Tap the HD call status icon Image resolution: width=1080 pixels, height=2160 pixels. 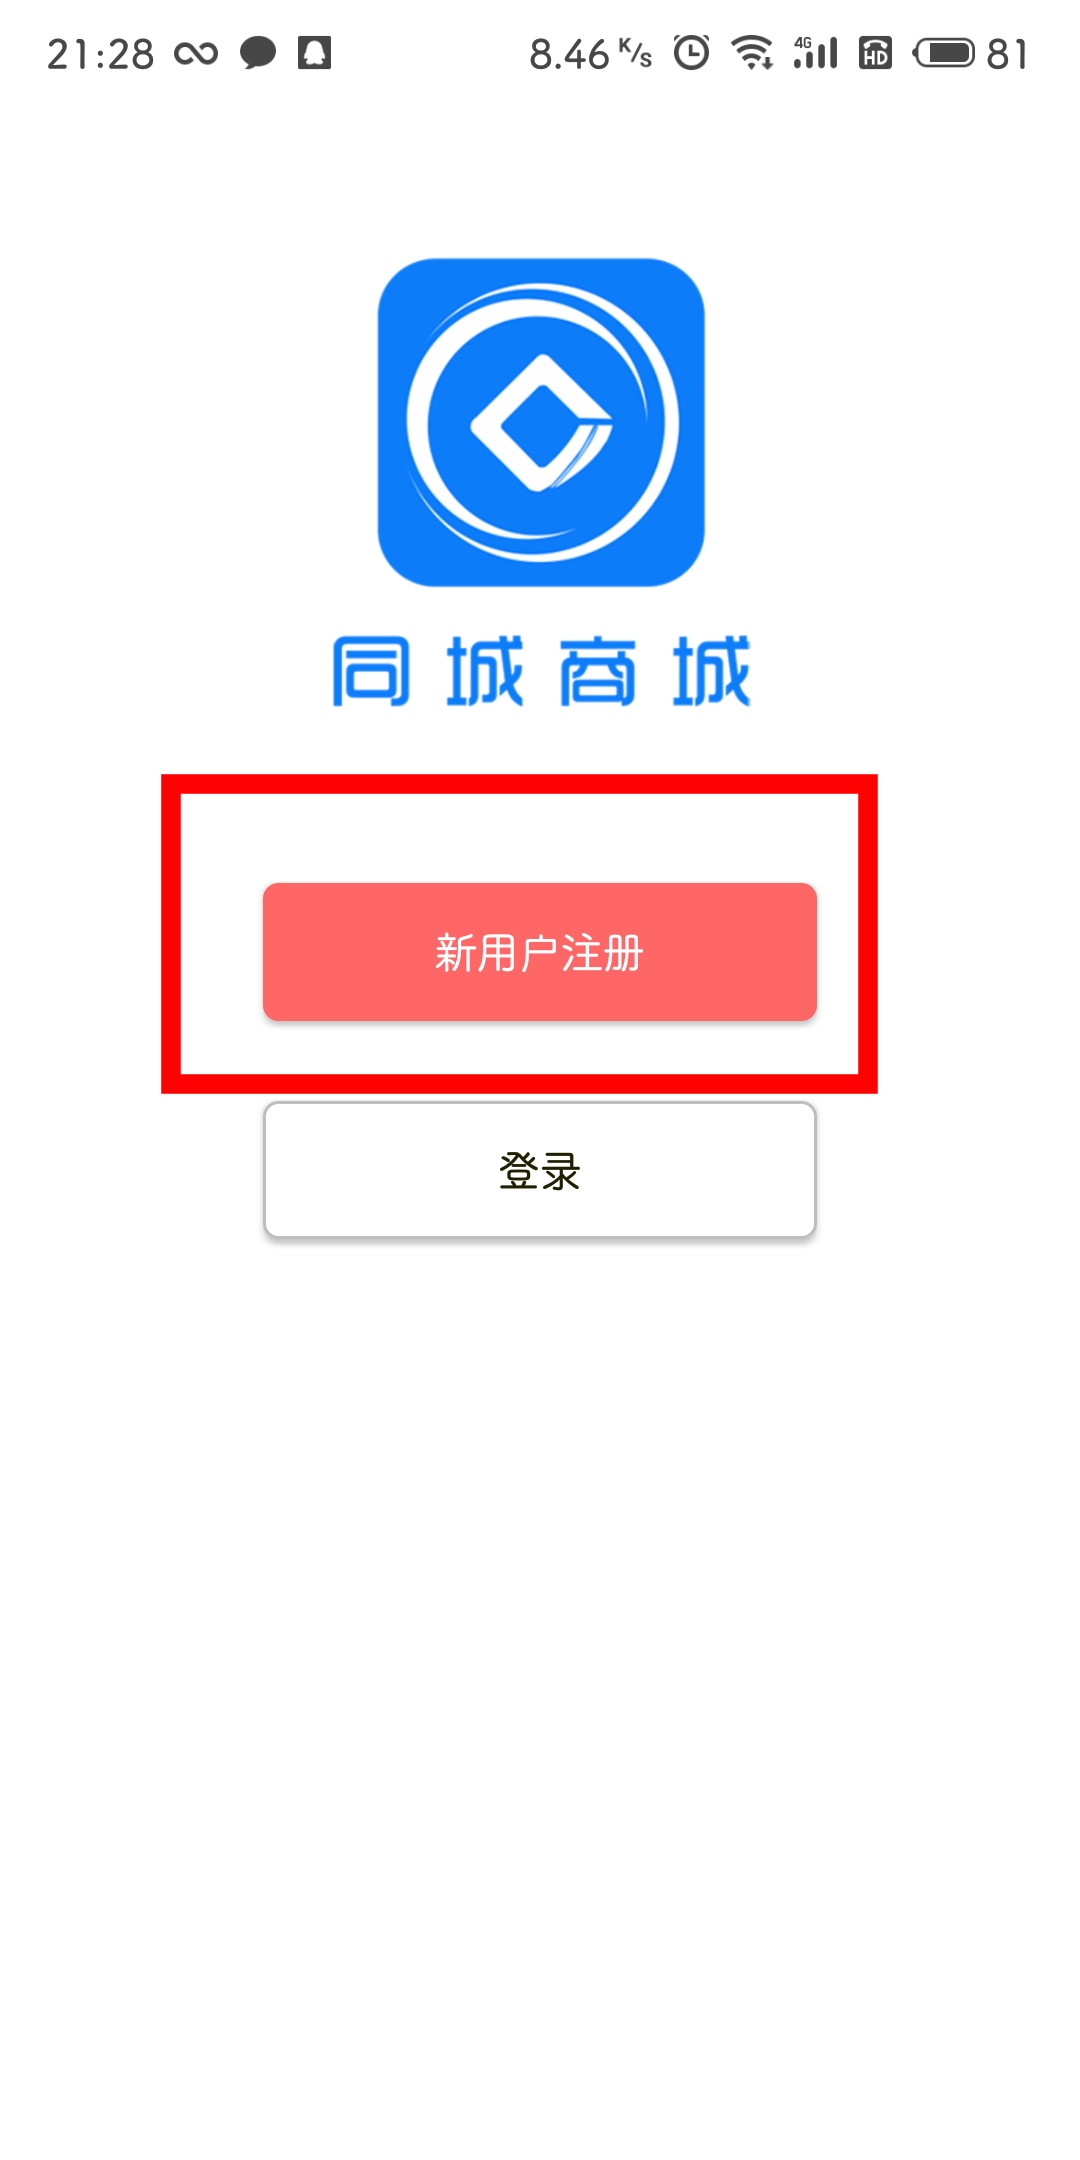(x=875, y=52)
